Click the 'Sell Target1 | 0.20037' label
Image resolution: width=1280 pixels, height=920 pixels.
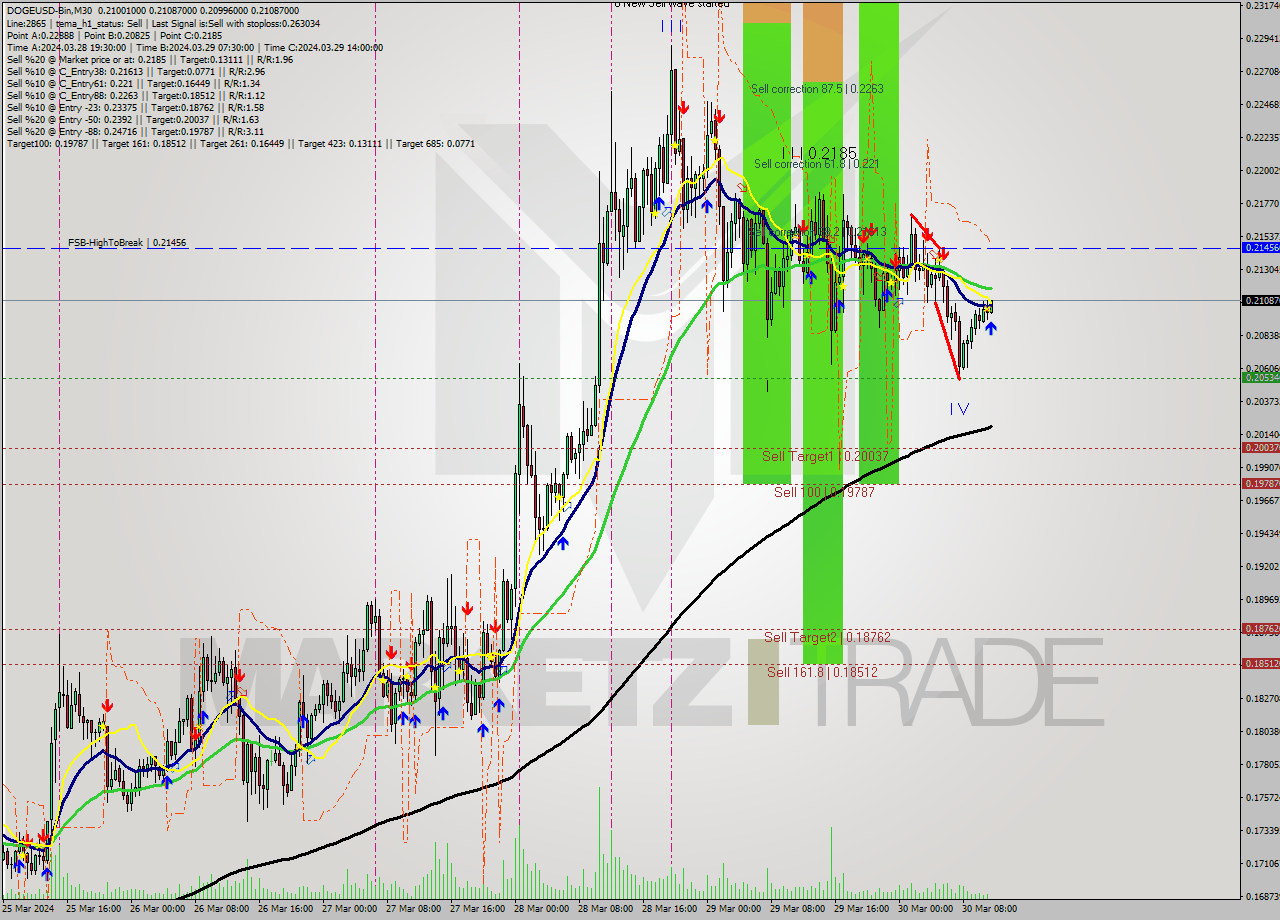[x=825, y=456]
